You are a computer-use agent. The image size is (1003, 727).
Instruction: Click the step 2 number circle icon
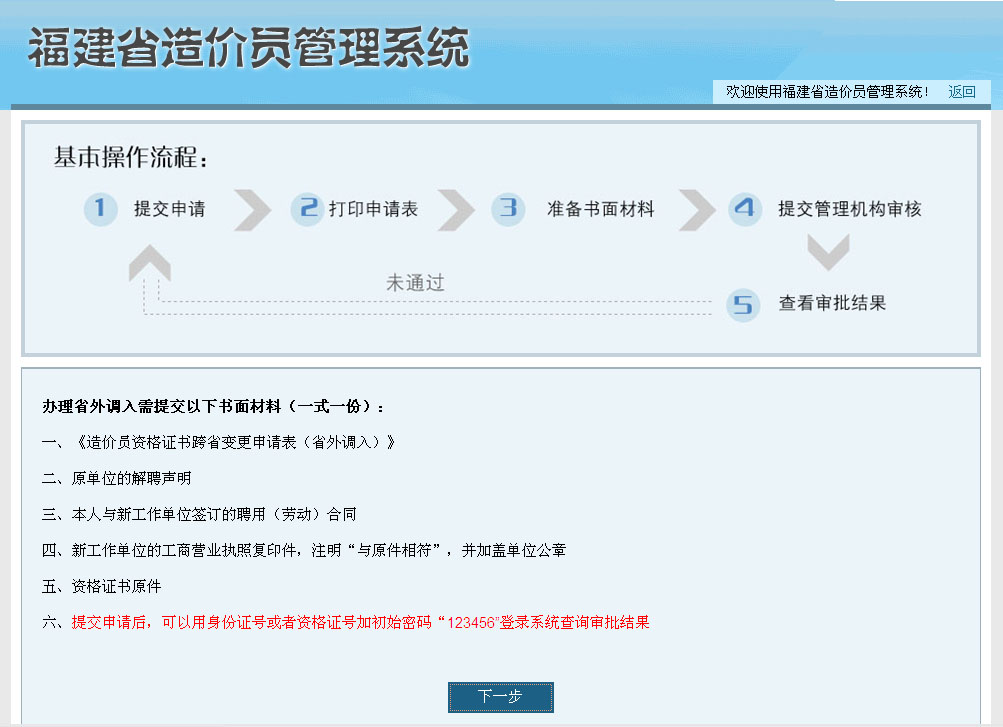pyautogui.click(x=307, y=209)
